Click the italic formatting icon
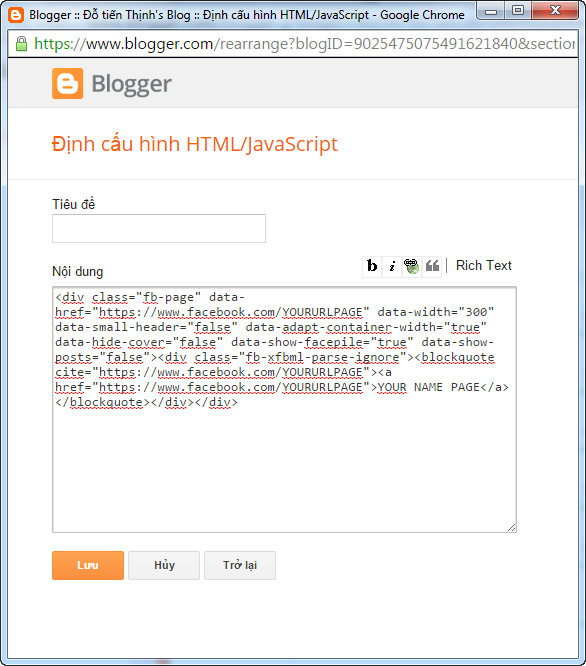586x666 pixels. tap(392, 266)
